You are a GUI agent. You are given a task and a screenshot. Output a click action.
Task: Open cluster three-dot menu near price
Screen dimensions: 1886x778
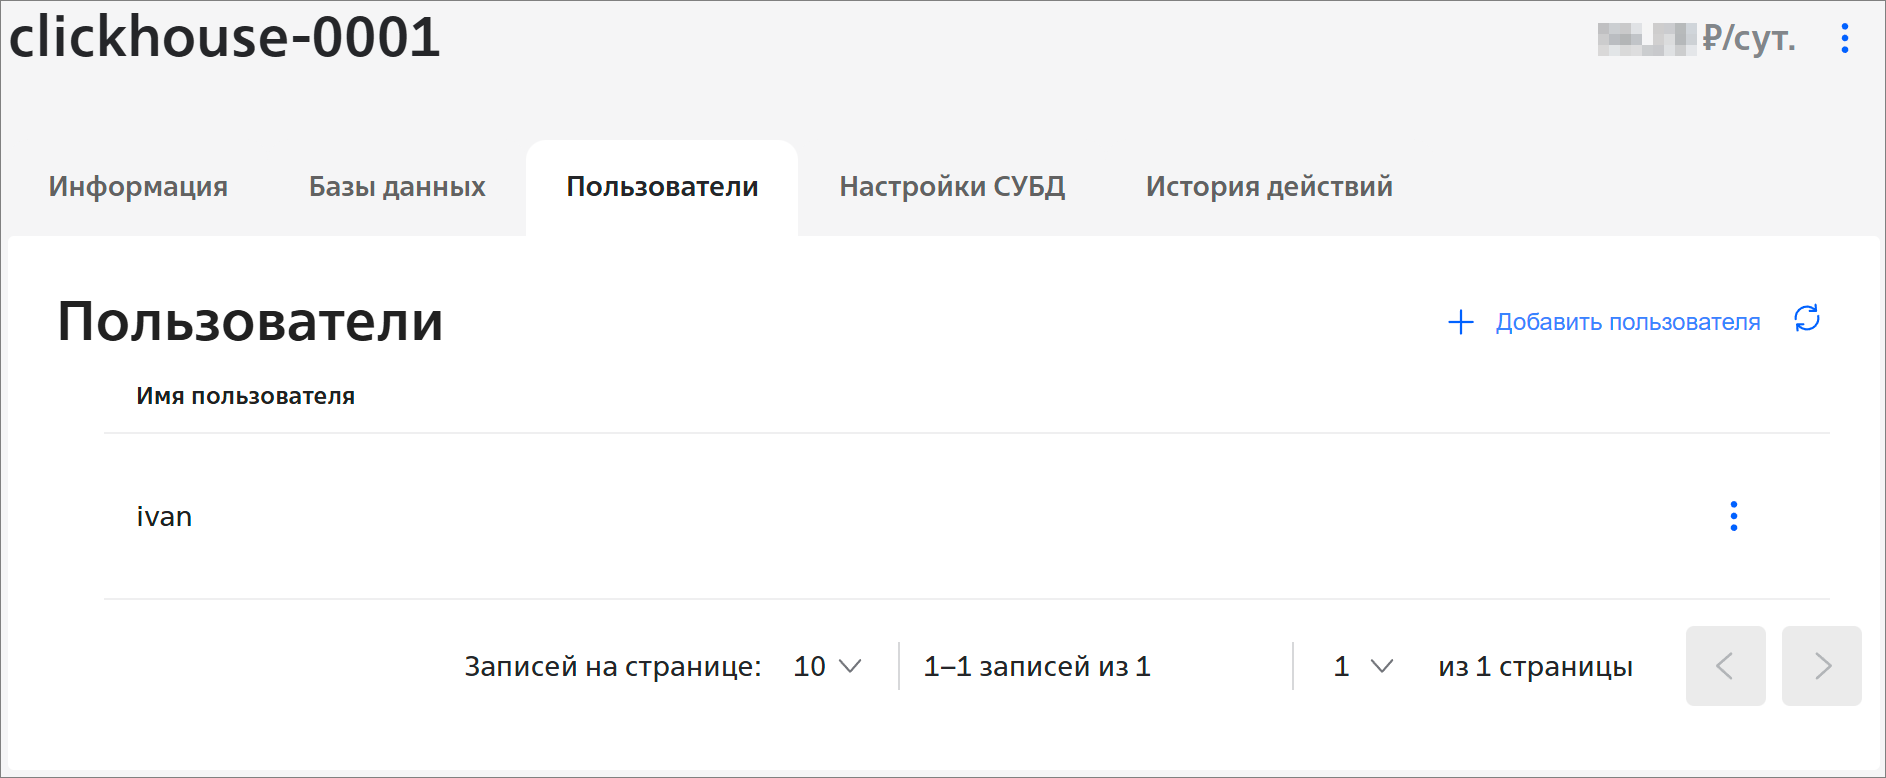tap(1845, 38)
